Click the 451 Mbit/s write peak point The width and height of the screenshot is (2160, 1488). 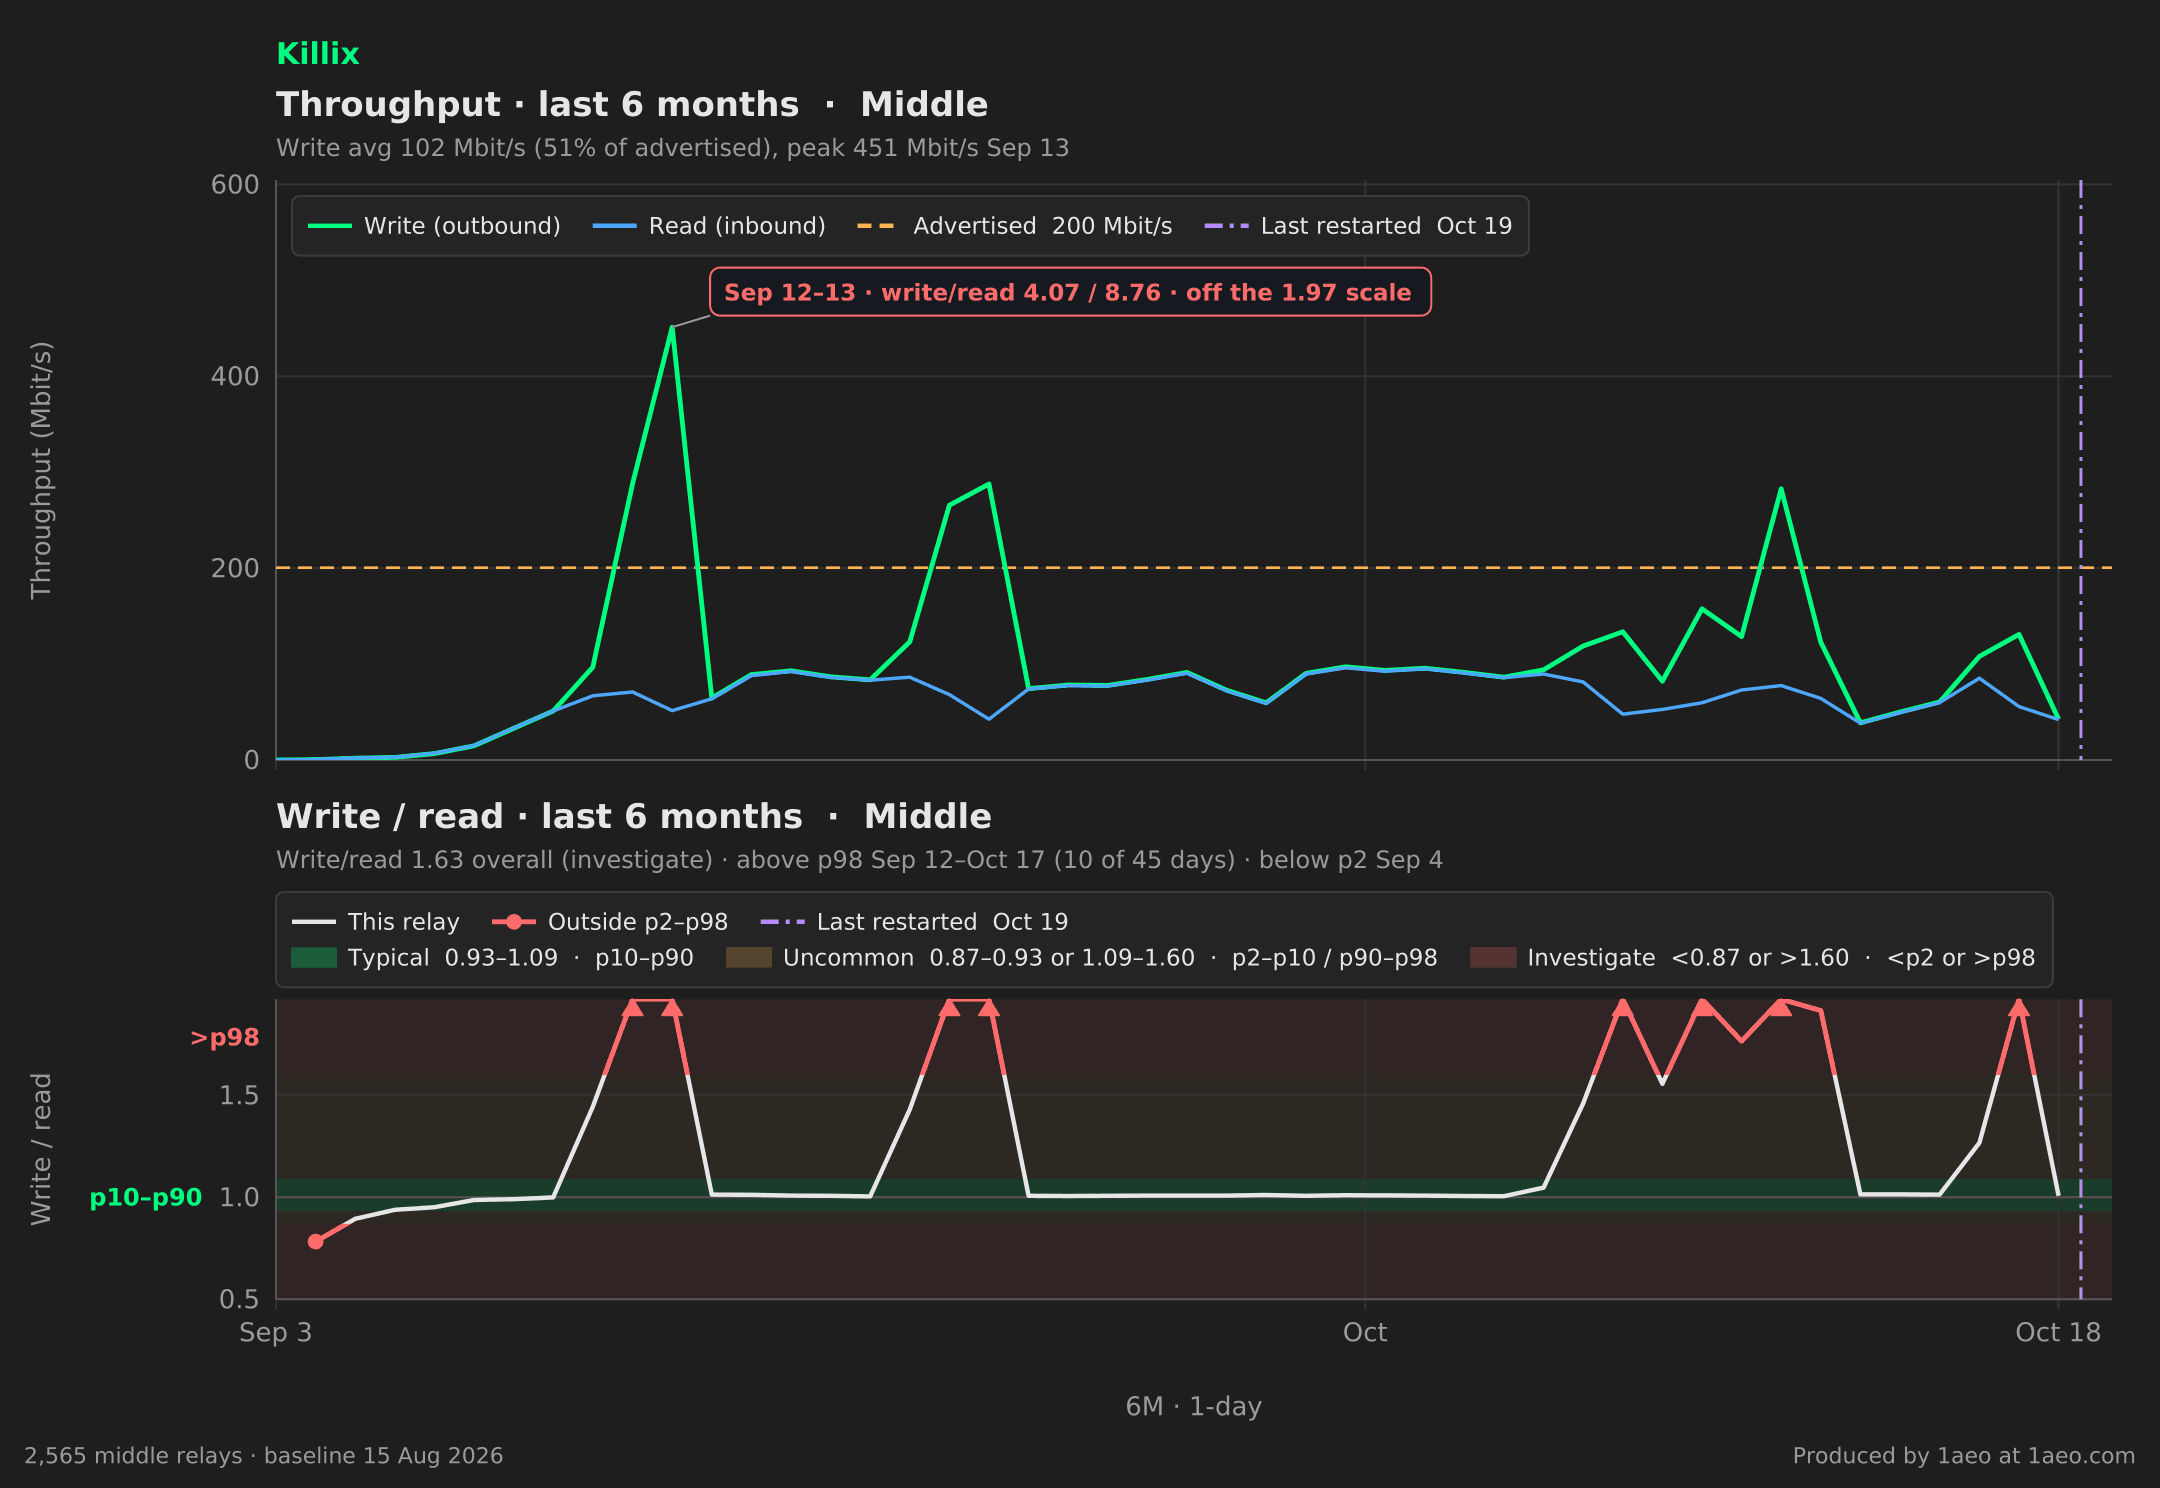coord(672,326)
